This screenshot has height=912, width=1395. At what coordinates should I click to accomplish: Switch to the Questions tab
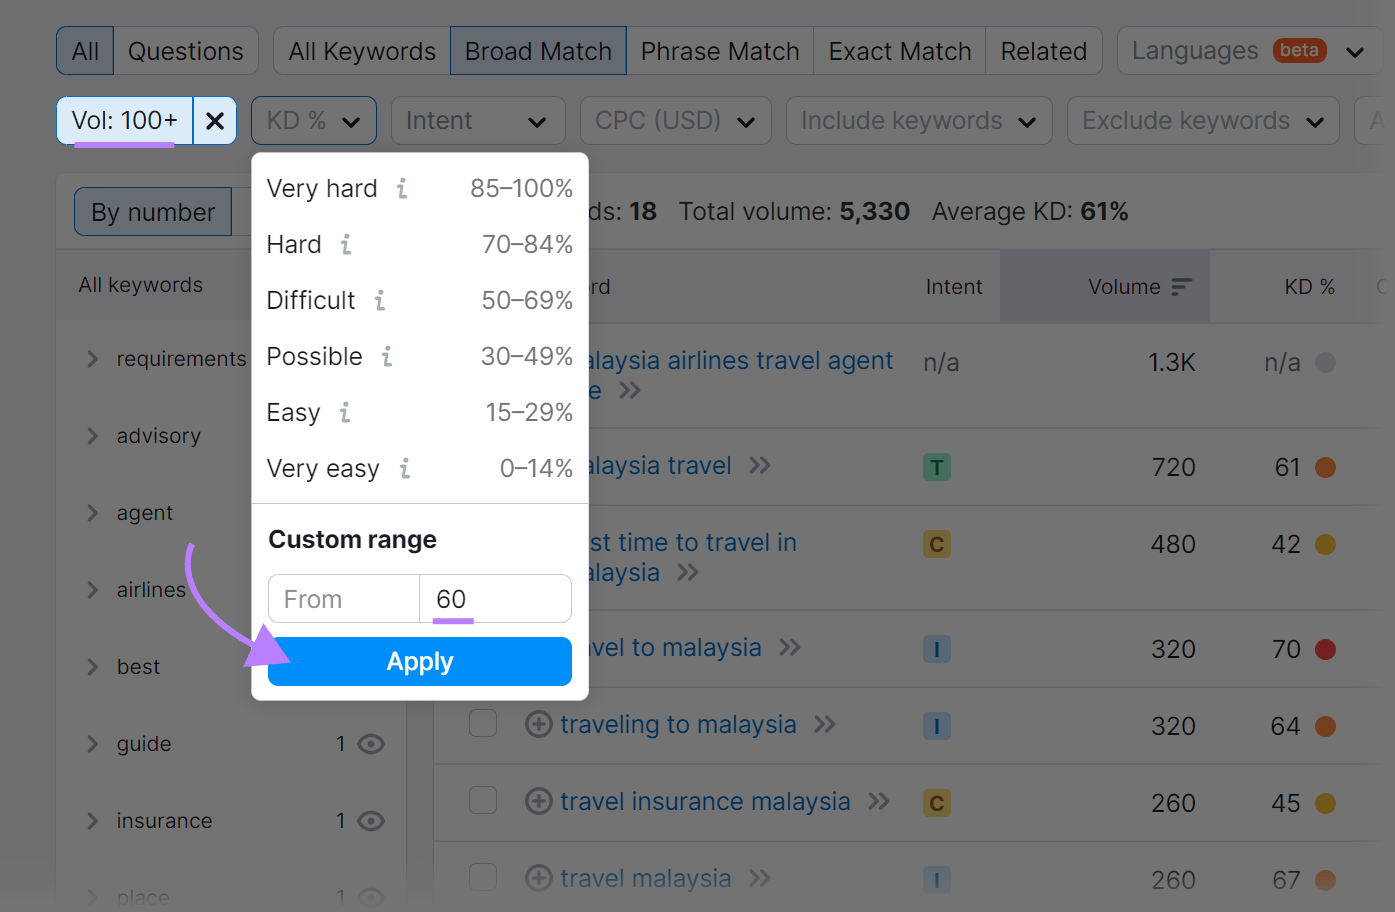click(x=185, y=50)
